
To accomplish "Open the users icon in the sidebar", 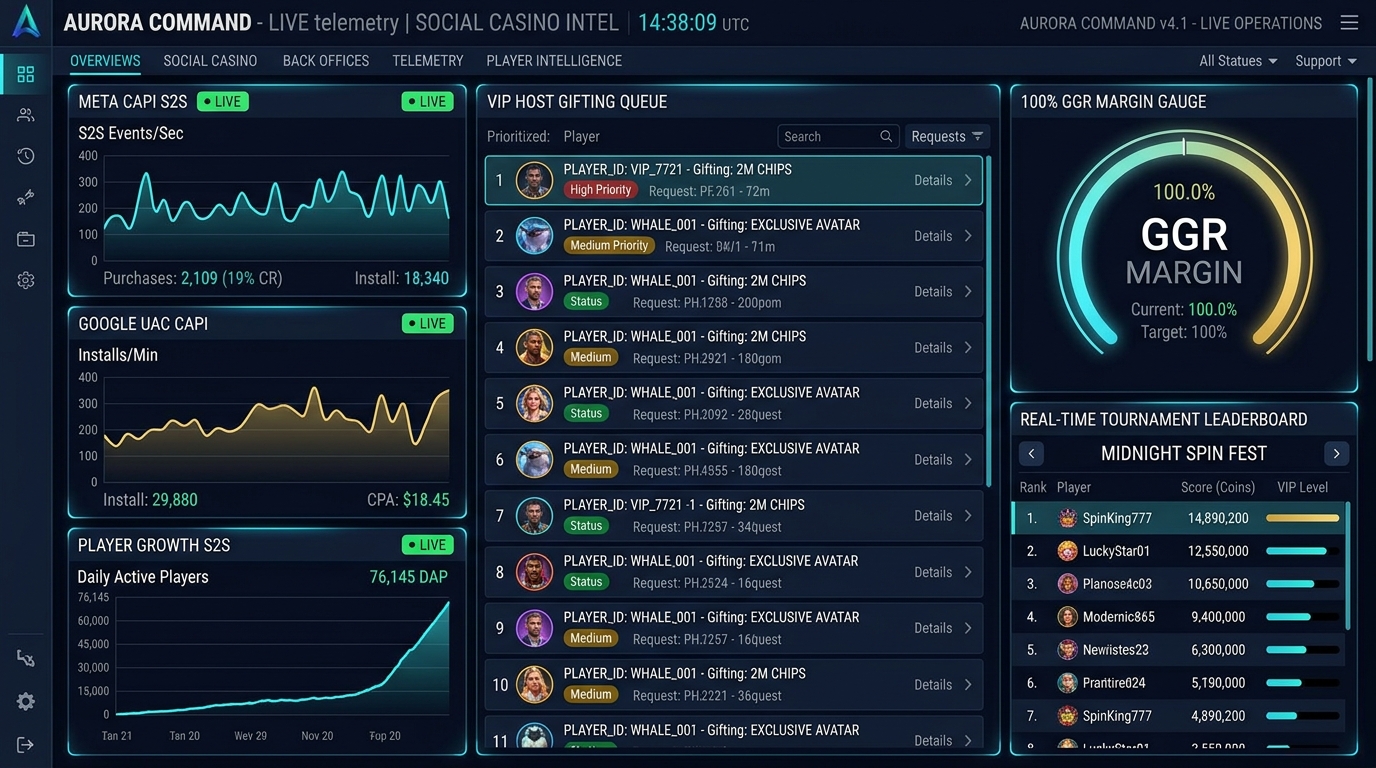I will (x=26, y=115).
